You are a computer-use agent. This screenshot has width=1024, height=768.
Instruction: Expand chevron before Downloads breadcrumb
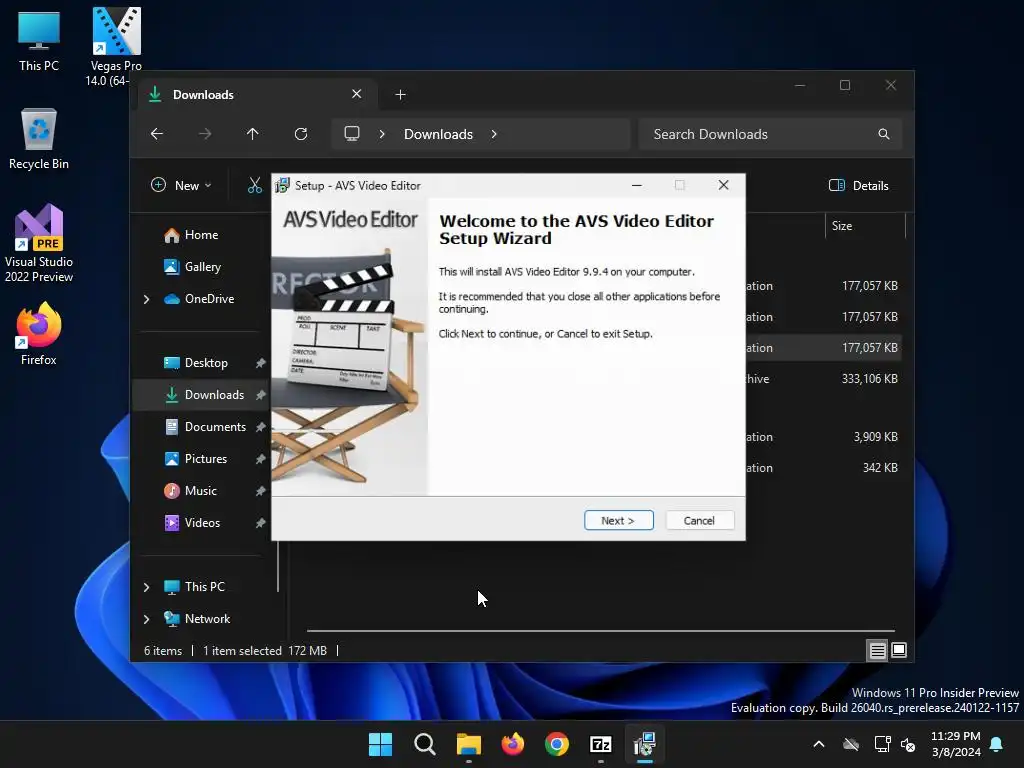(382, 134)
